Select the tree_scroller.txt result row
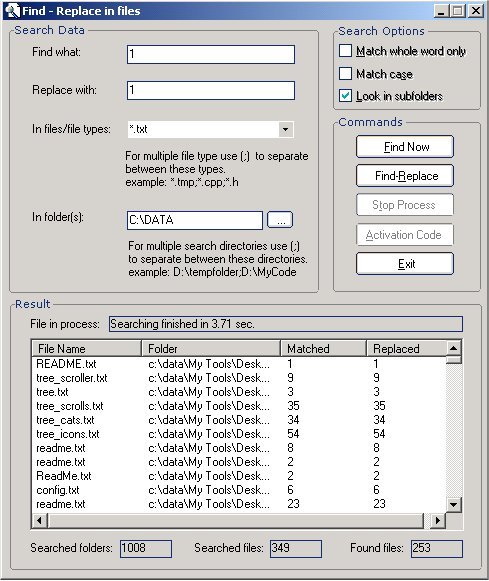This screenshot has width=489, height=581. pyautogui.click(x=239, y=378)
